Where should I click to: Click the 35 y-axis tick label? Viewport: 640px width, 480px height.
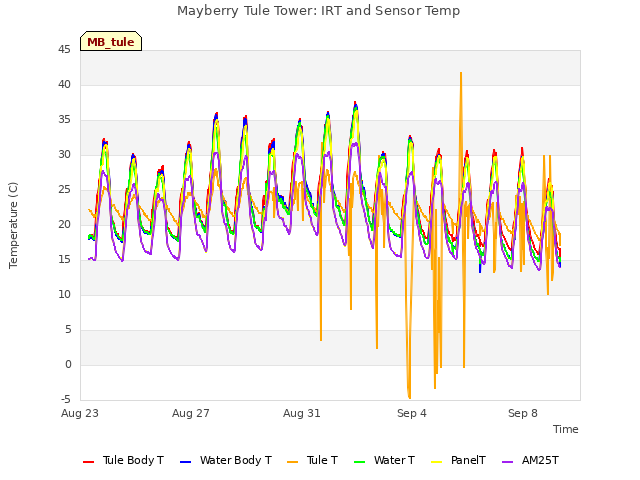click(64, 120)
